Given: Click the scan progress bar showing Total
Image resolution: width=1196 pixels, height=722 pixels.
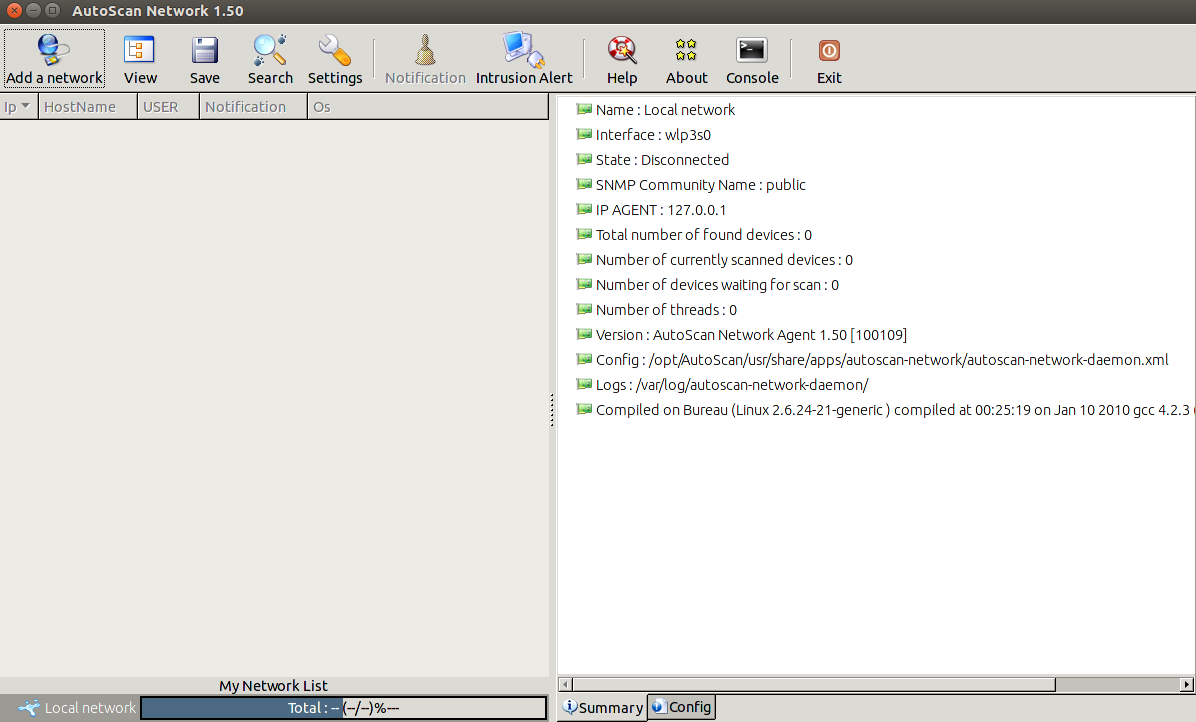Looking at the screenshot, I should (x=344, y=708).
